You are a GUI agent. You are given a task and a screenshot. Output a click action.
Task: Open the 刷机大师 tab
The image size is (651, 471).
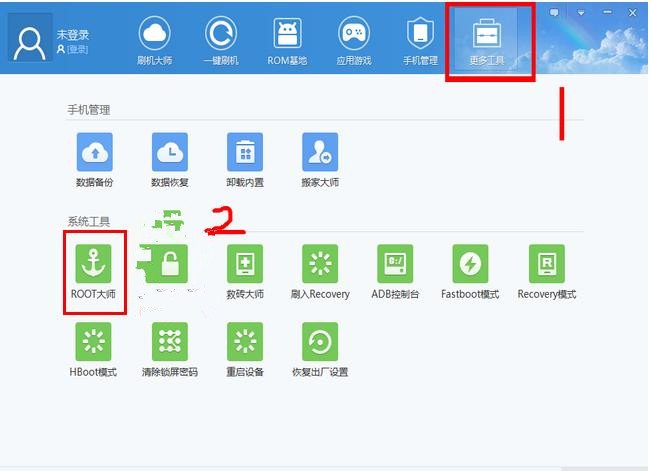[154, 41]
